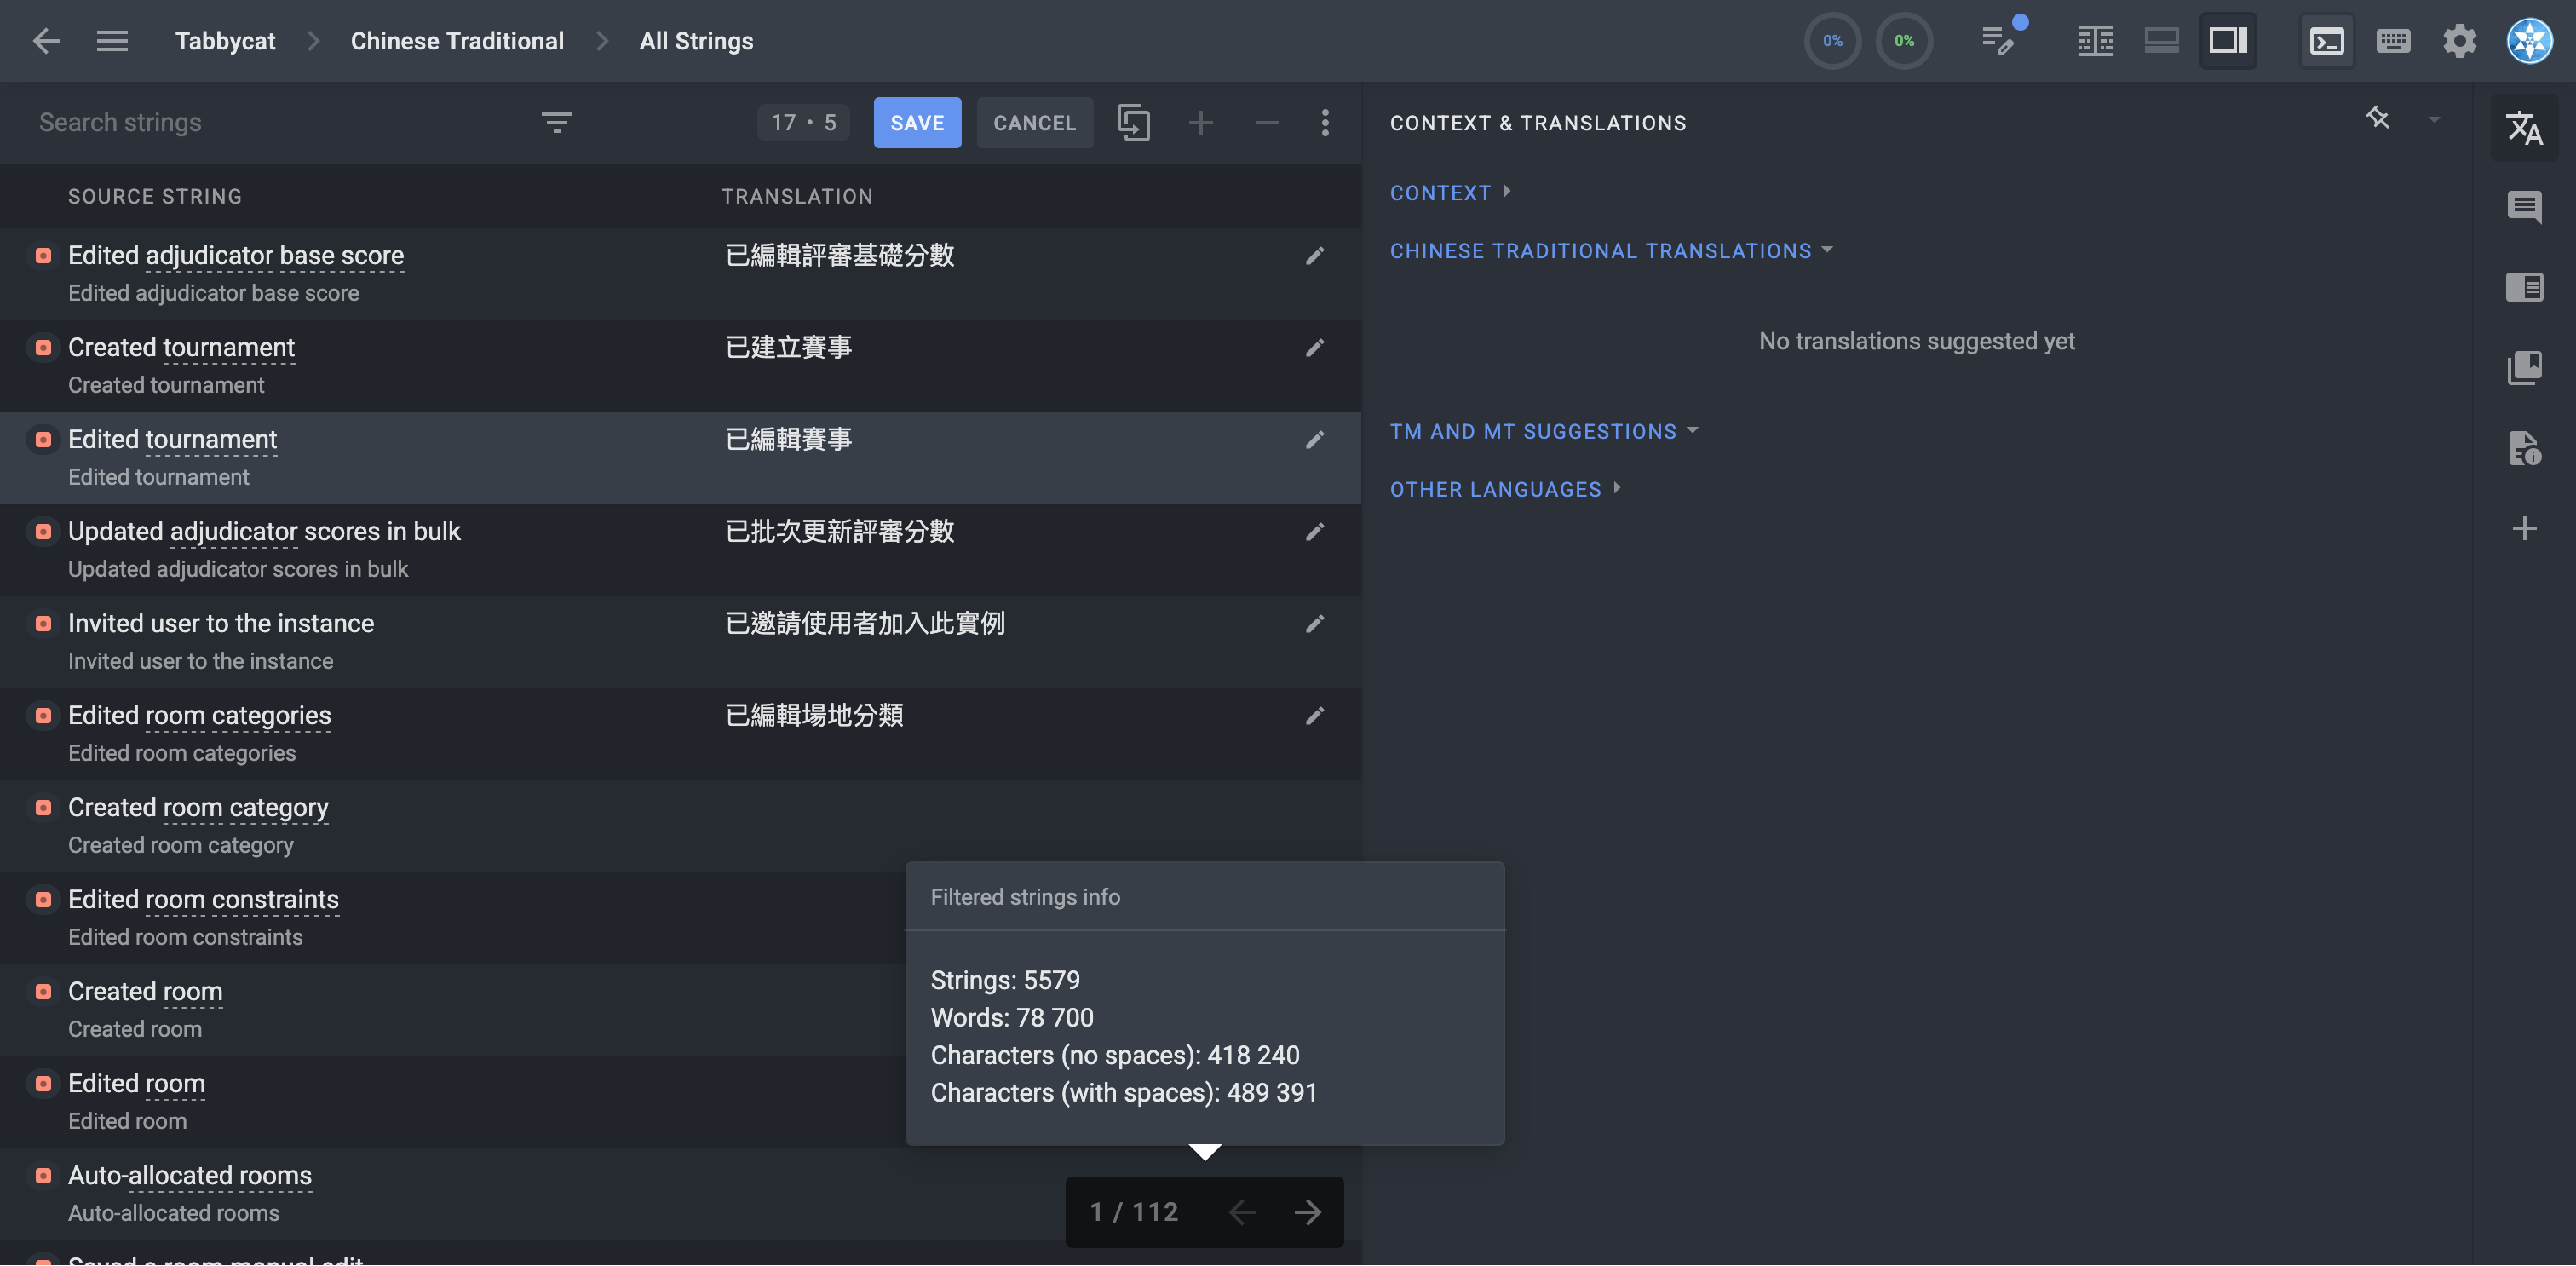Open the keyboard shortcuts icon
Image resolution: width=2576 pixels, height=1266 pixels.
click(2393, 41)
